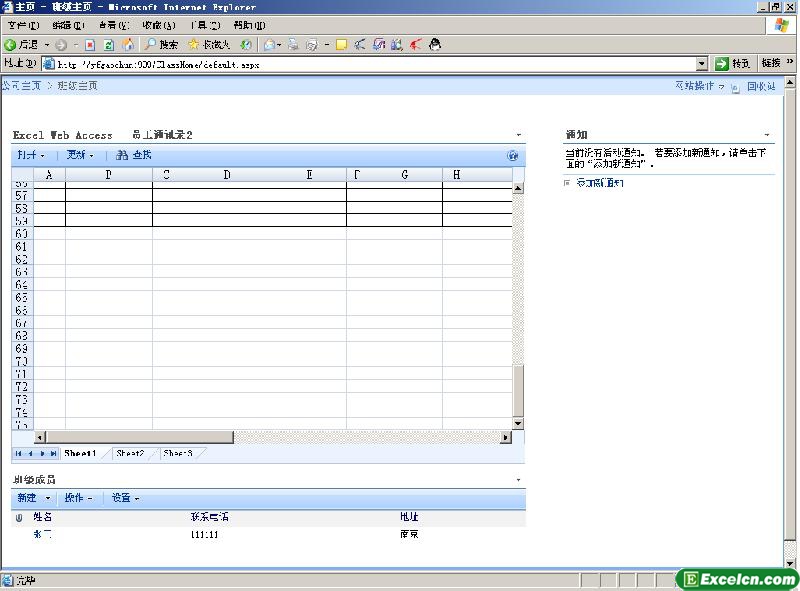
Task: Open the address bar dropdown arrow
Action: pyautogui.click(x=702, y=64)
